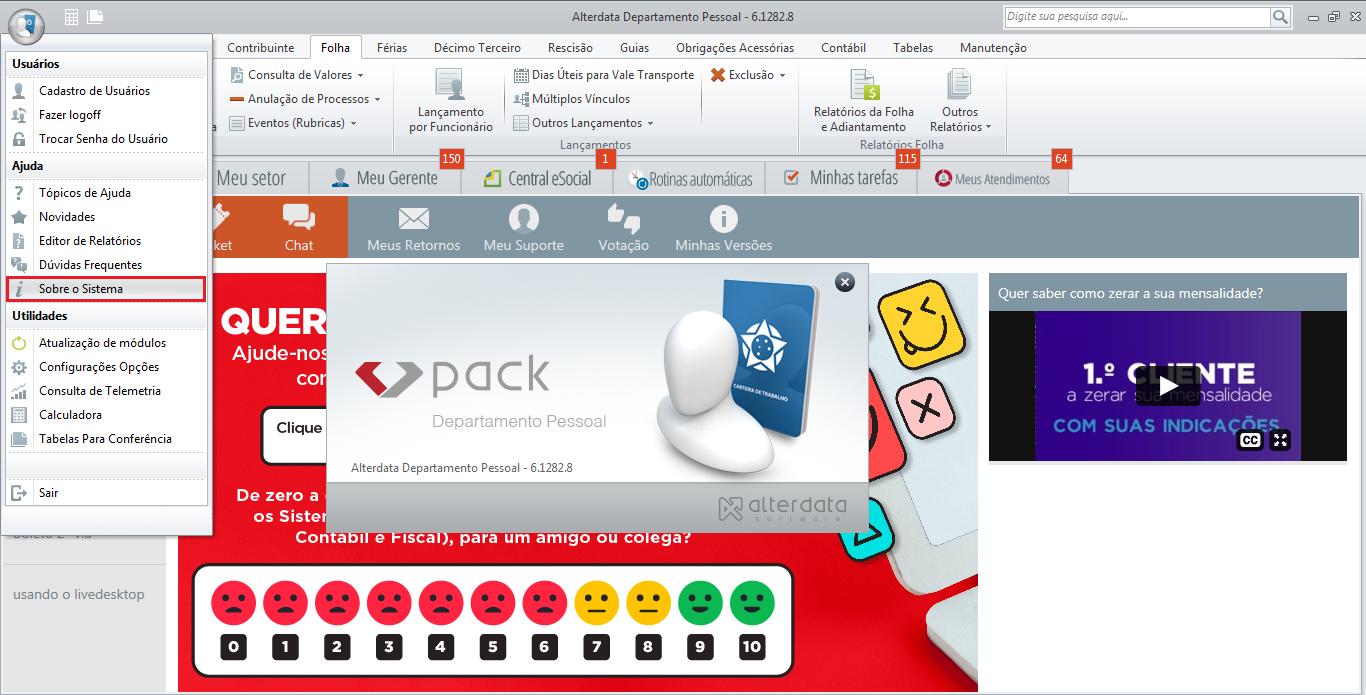The image size is (1366, 695).
Task: Open the Guias ribbon tab
Action: pyautogui.click(x=634, y=48)
